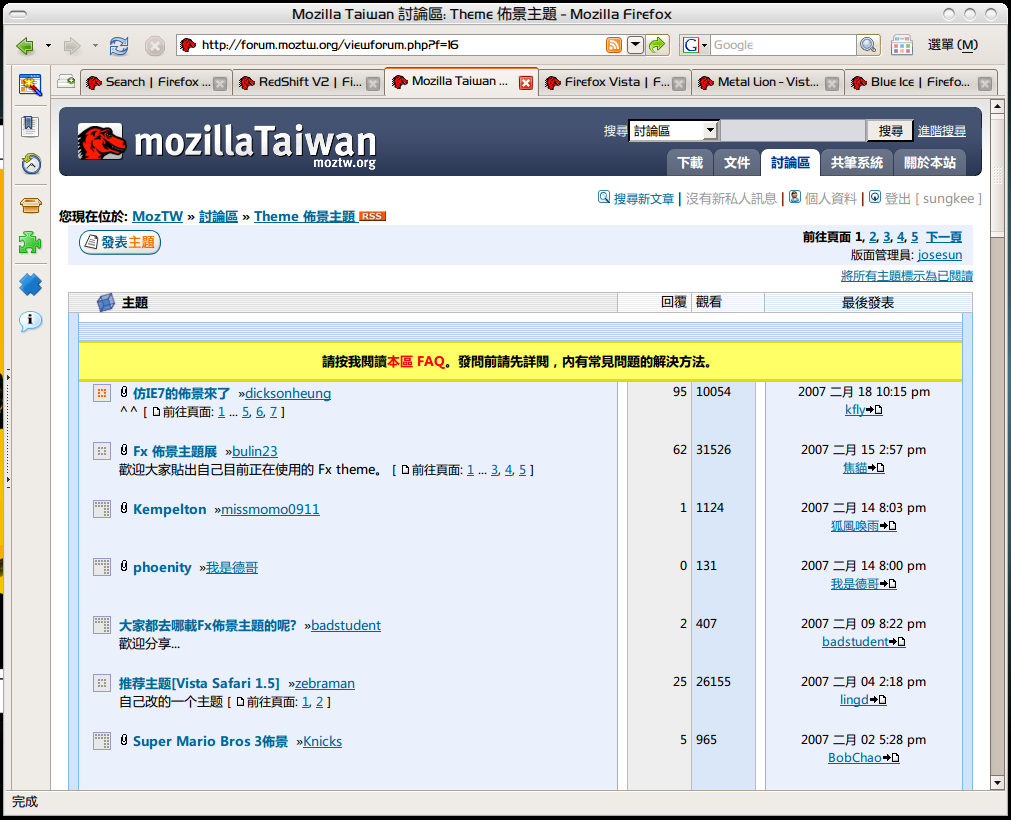Click the Reload page toolbar icon
Viewport: 1011px width, 820px height.
point(119,46)
